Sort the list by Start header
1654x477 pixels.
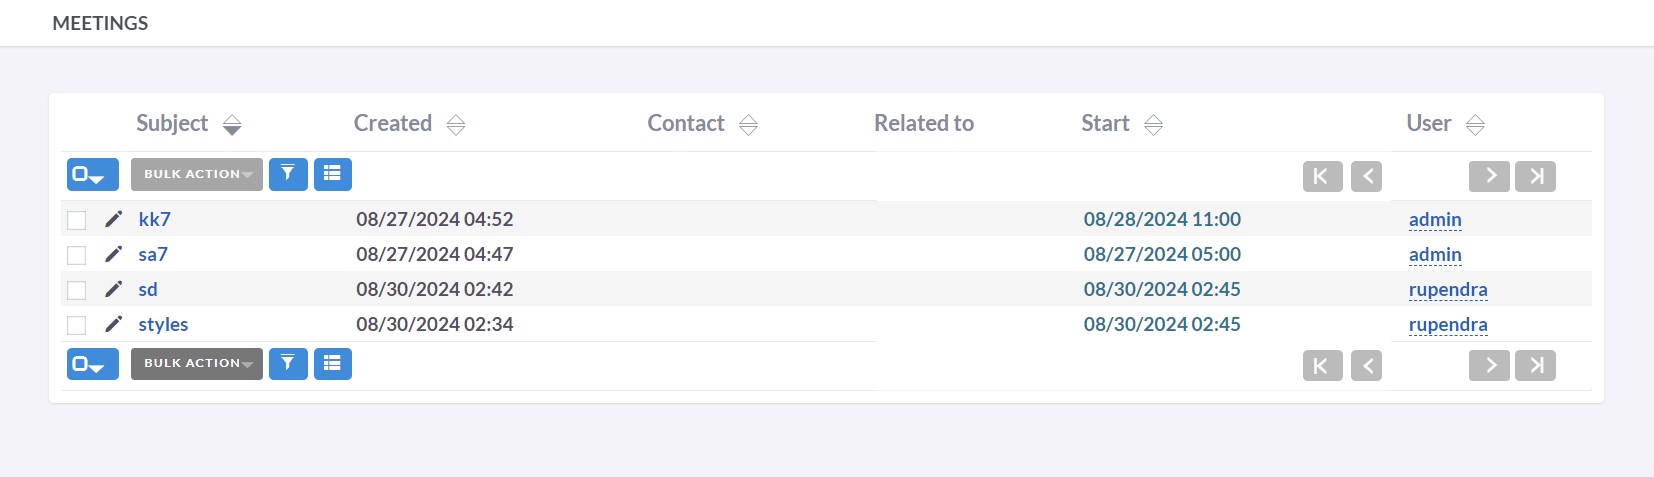[x=1153, y=125]
